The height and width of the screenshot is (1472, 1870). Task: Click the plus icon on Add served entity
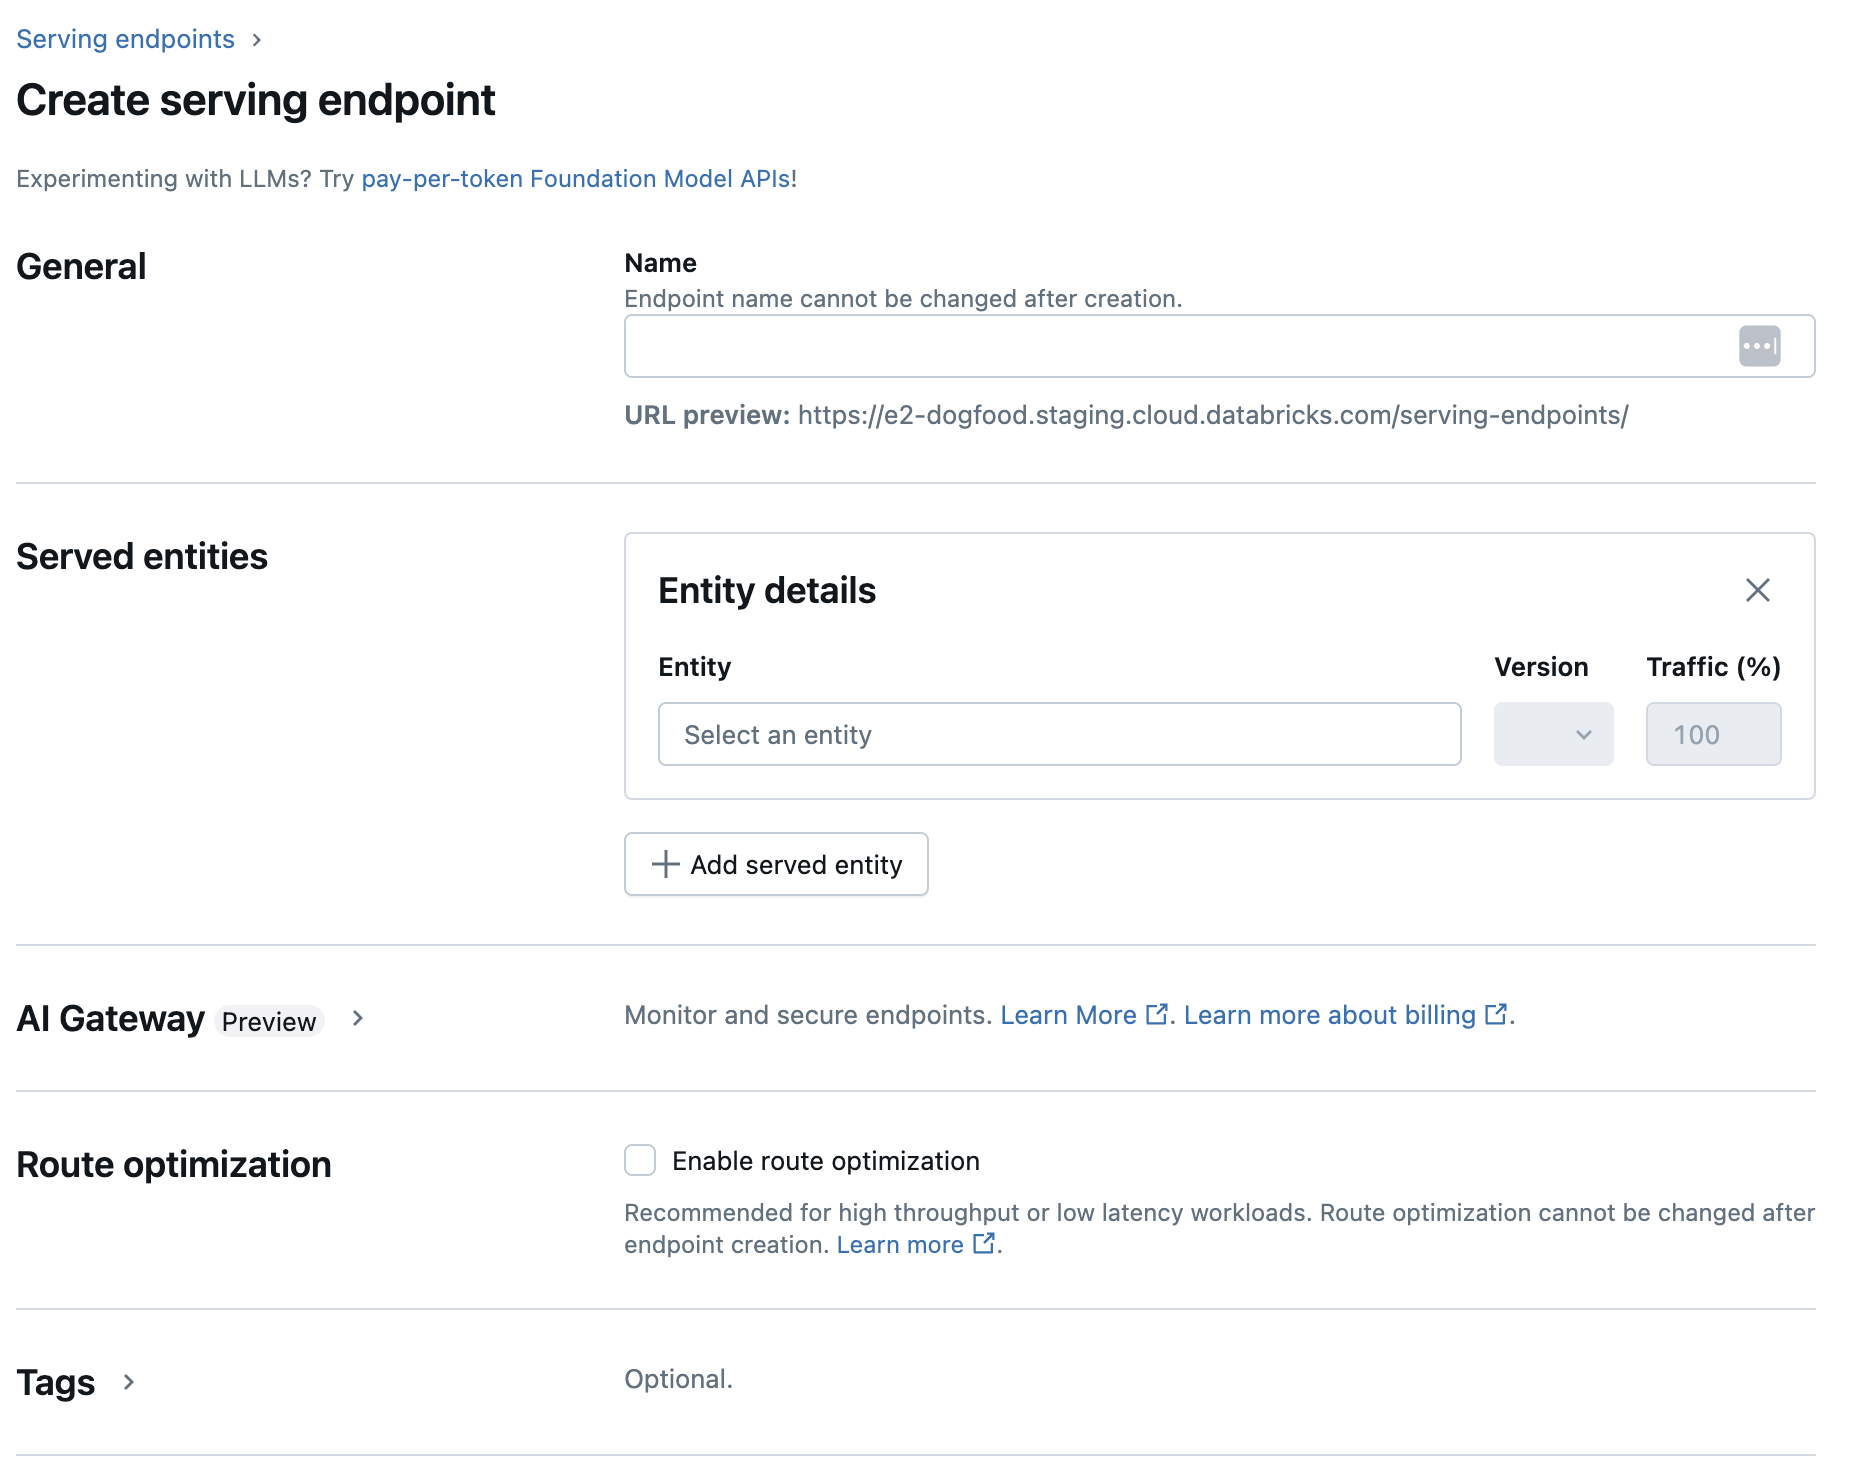coord(664,864)
